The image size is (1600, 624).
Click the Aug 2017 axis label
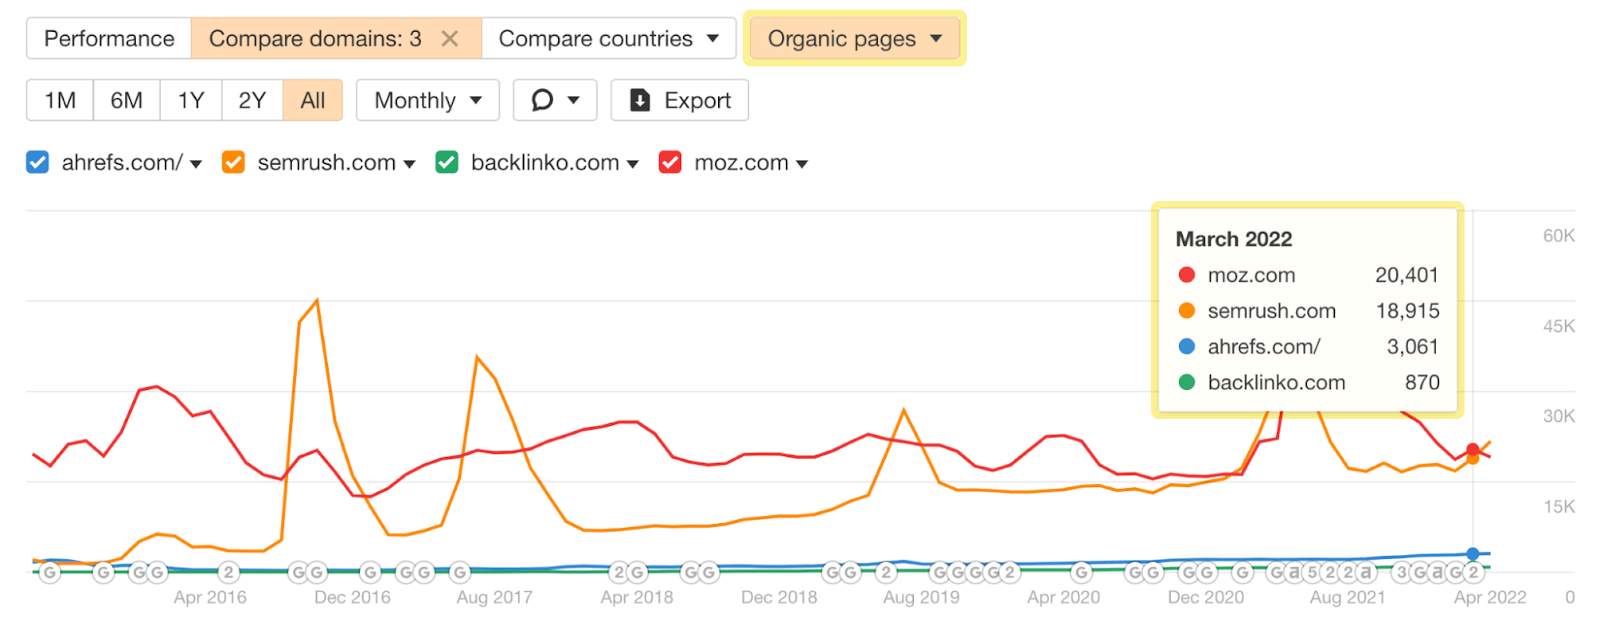click(494, 597)
